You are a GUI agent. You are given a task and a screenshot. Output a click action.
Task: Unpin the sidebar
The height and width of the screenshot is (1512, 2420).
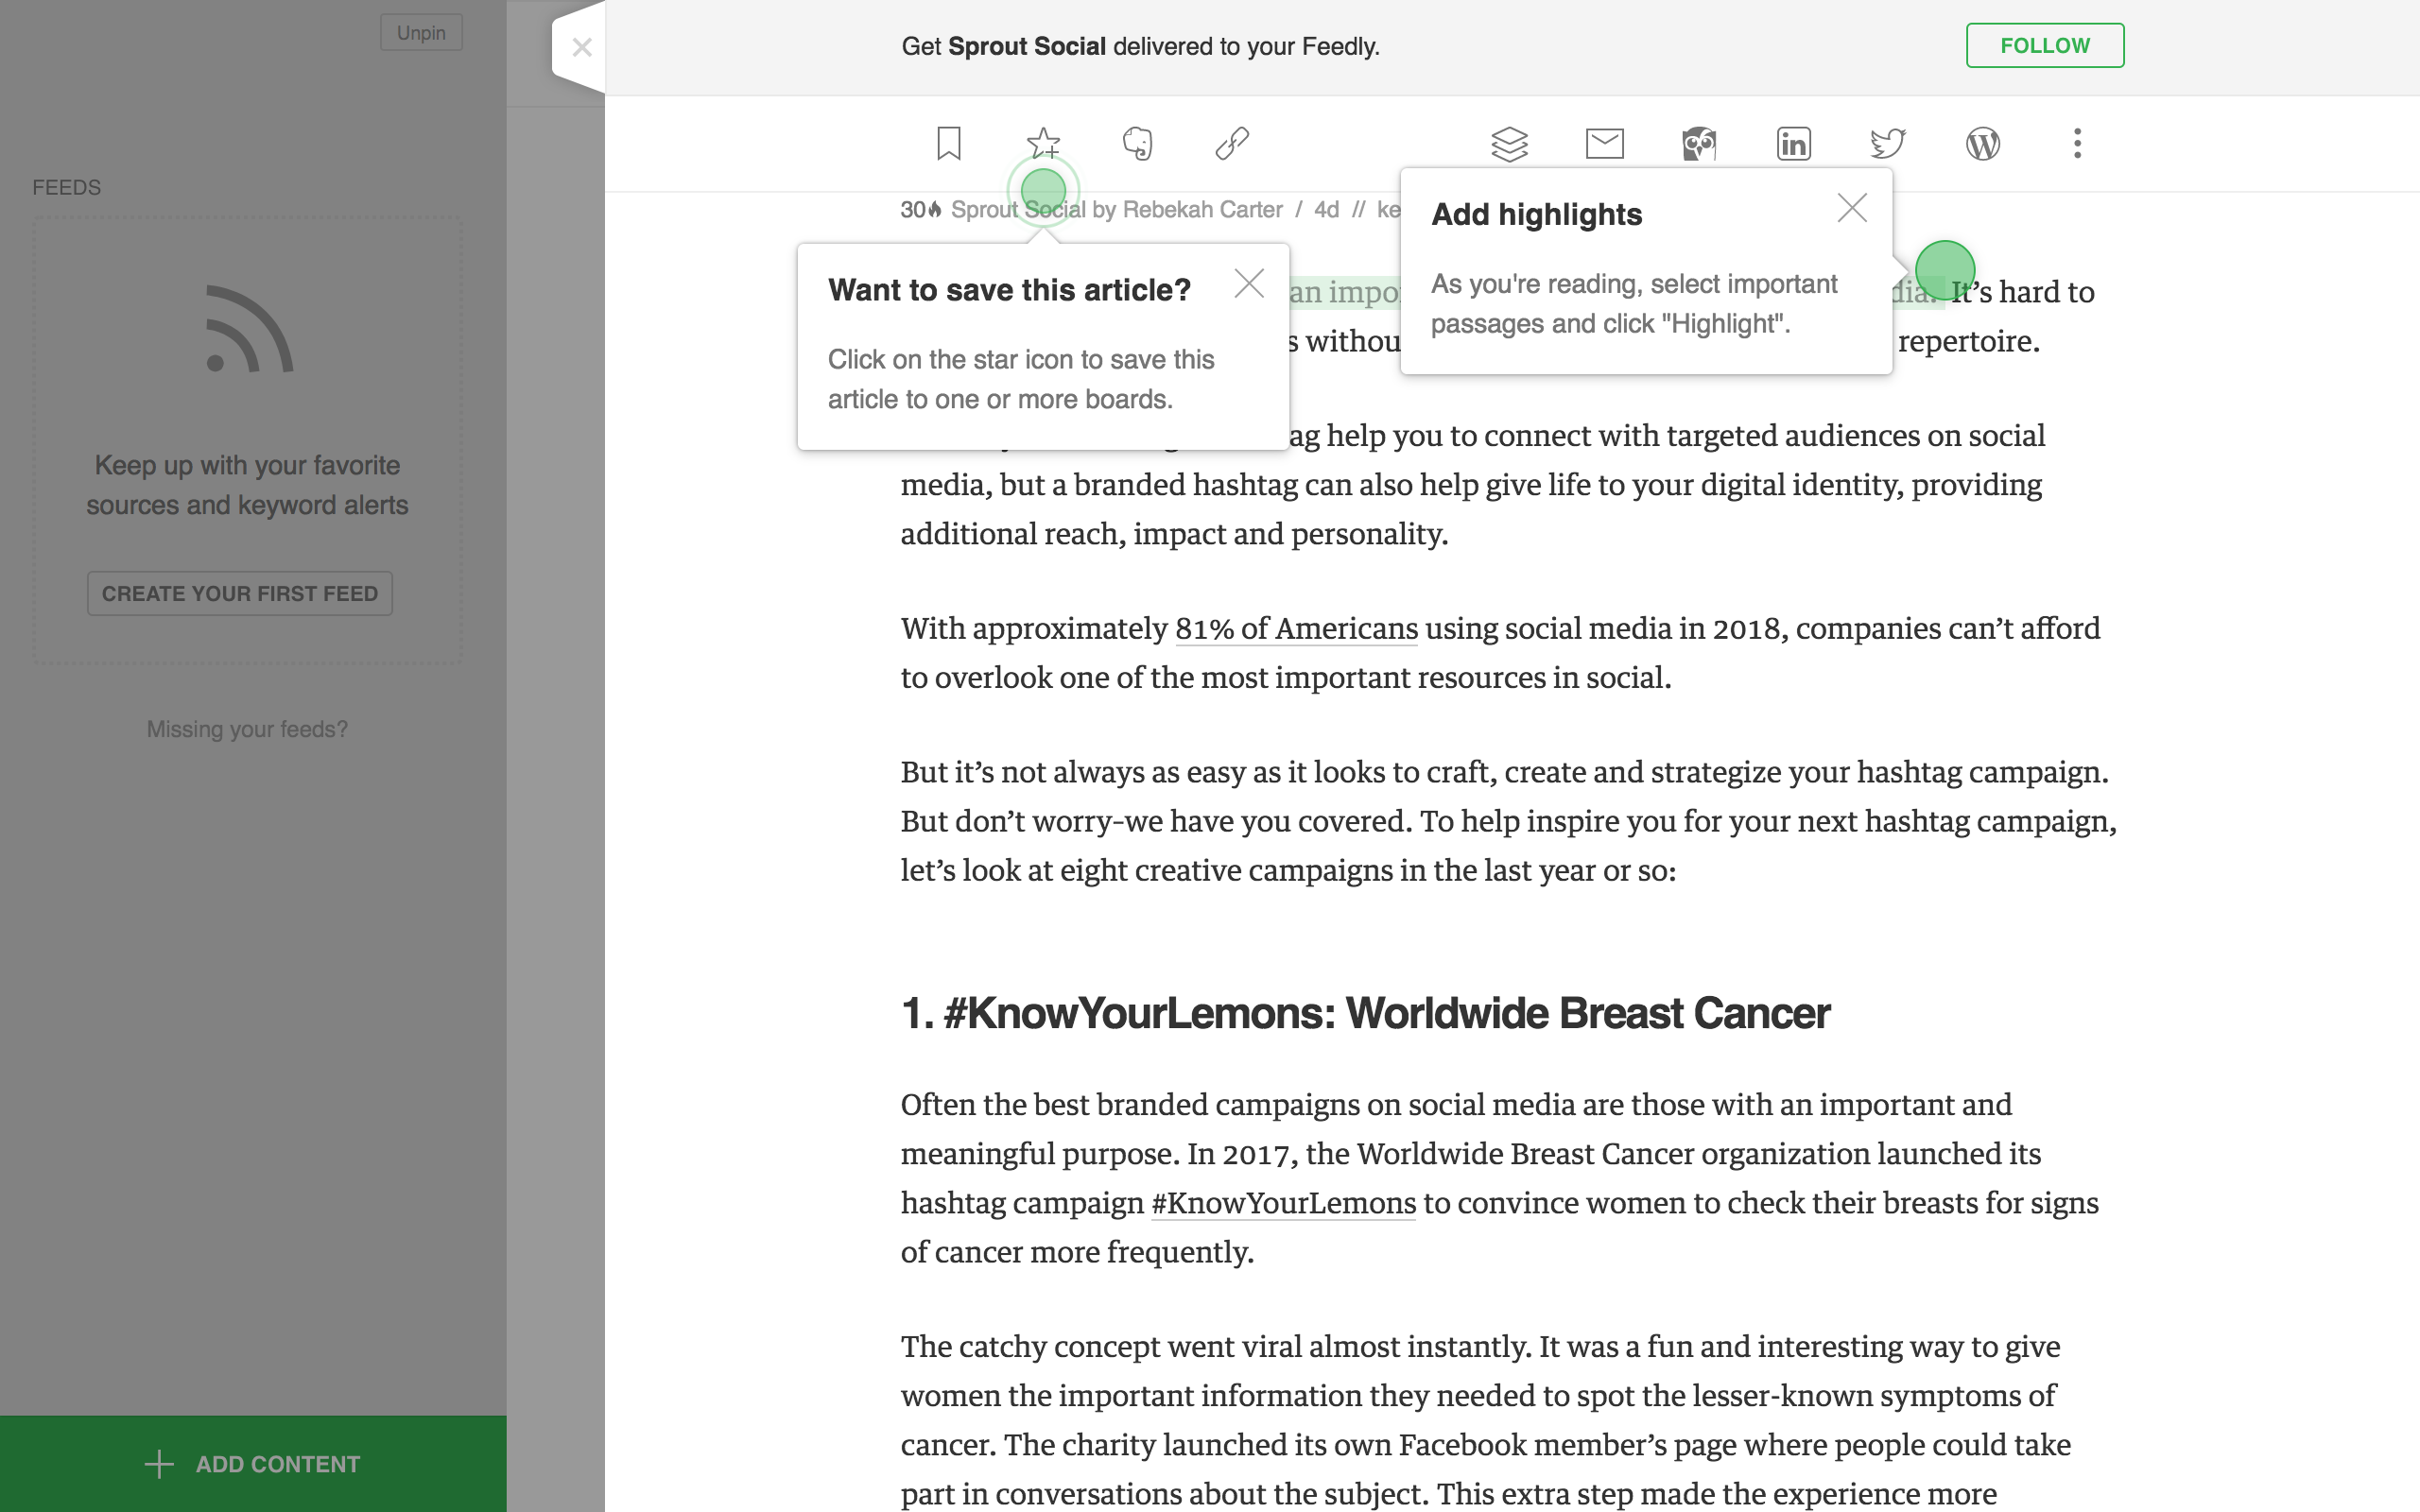pos(421,33)
